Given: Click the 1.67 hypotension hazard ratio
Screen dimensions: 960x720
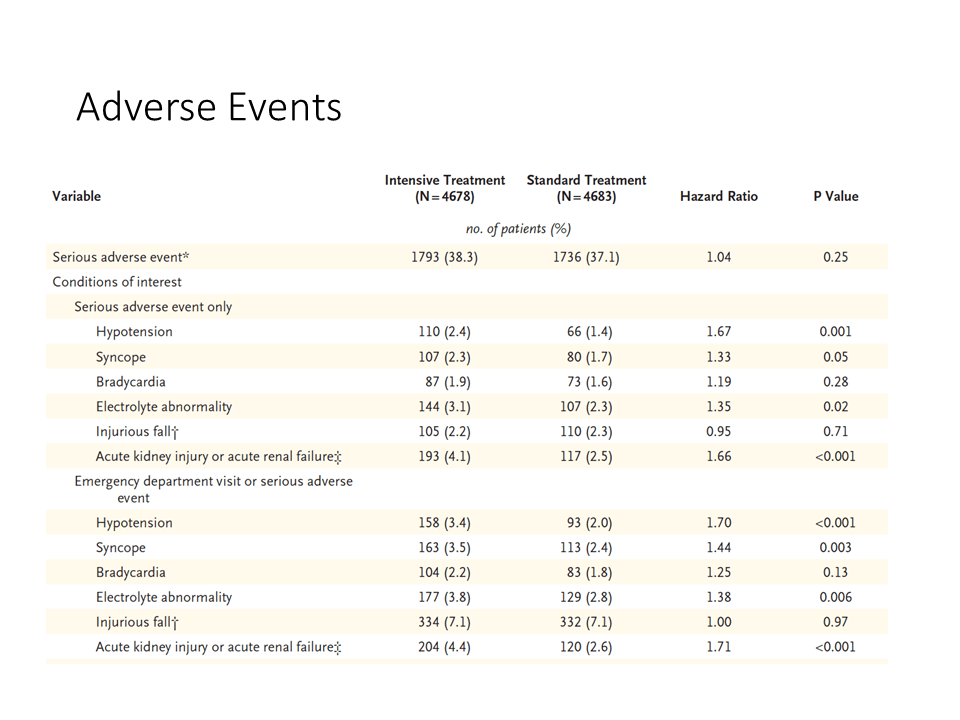Looking at the screenshot, I should click(x=719, y=332).
